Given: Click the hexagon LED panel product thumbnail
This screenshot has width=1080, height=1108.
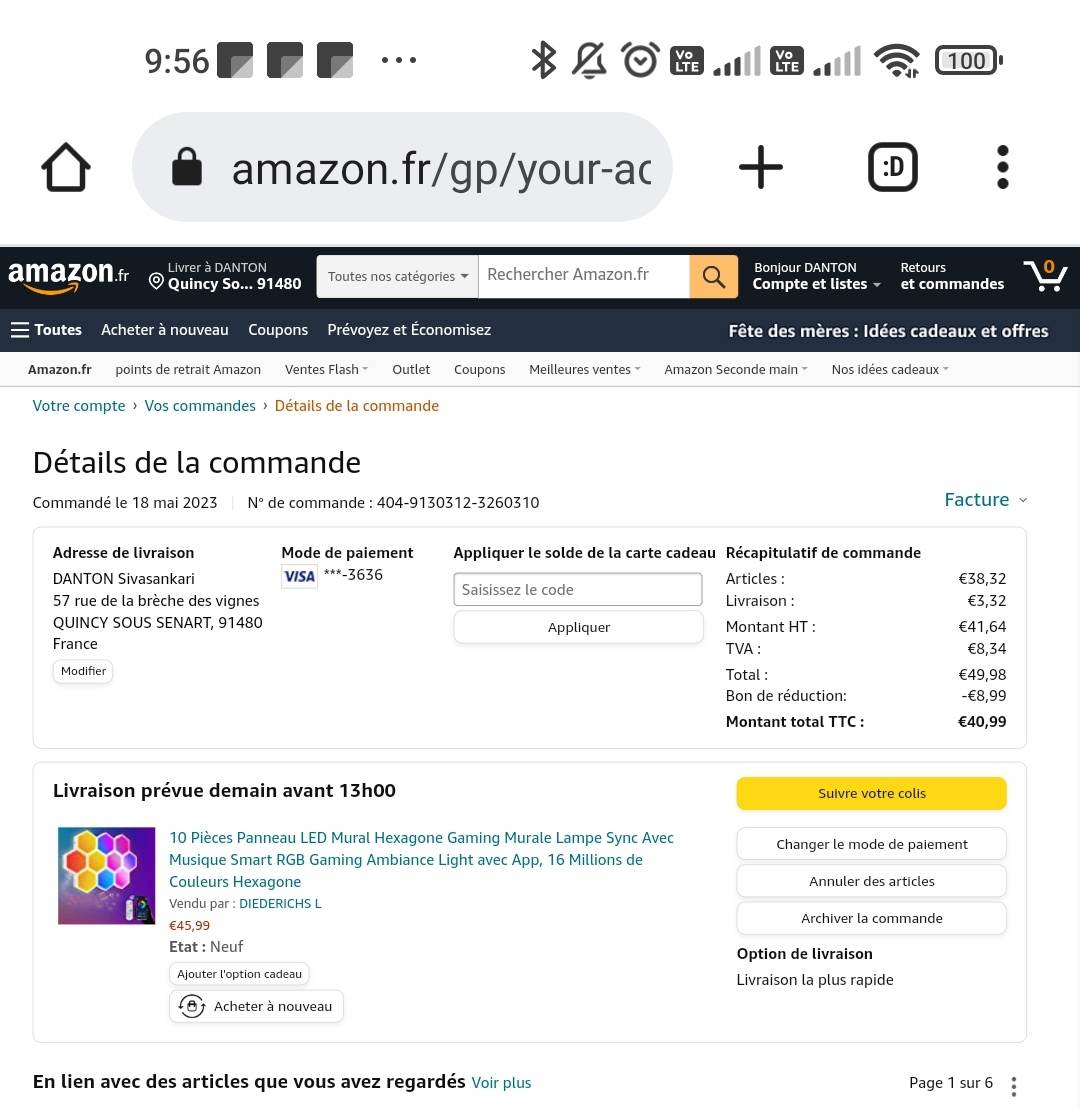Looking at the screenshot, I should (x=107, y=876).
